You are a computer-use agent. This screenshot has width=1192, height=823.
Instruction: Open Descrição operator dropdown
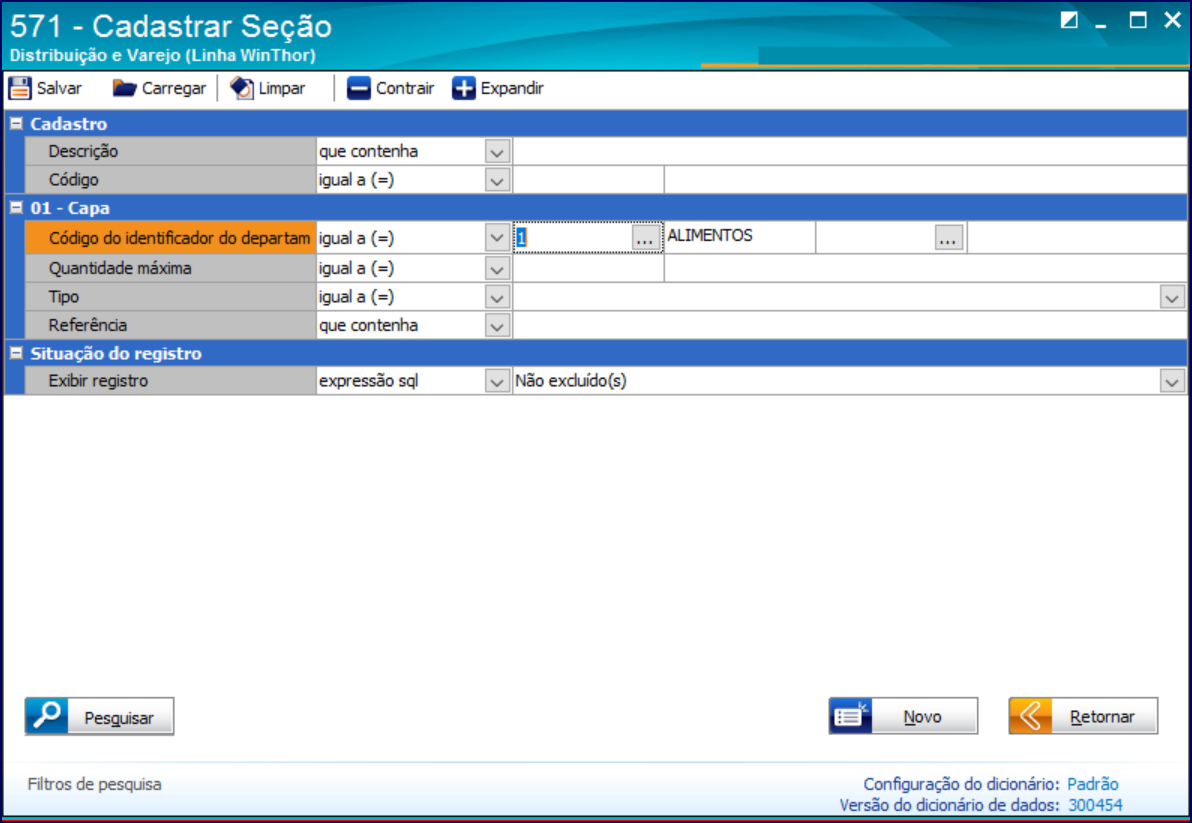pyautogui.click(x=497, y=152)
